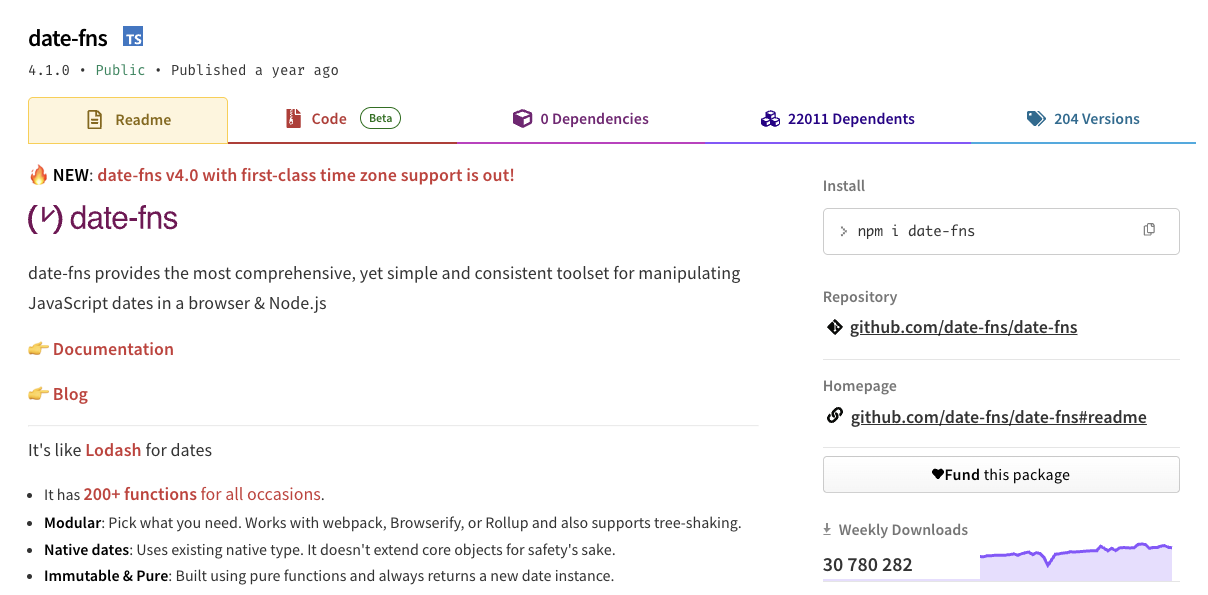Screen dimensions: 1208x595
Task: Open the Blog link
Action: (x=70, y=394)
